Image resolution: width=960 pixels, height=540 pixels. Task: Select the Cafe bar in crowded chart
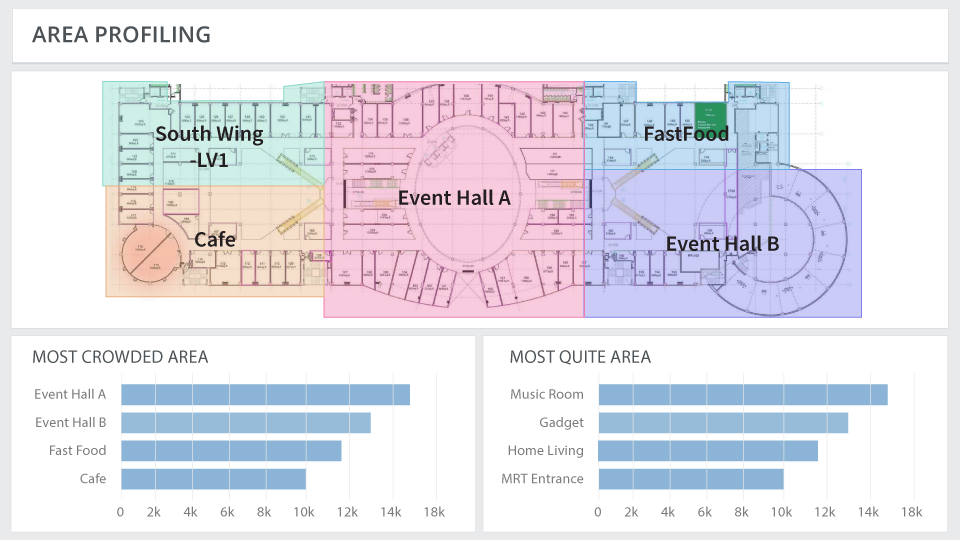213,479
